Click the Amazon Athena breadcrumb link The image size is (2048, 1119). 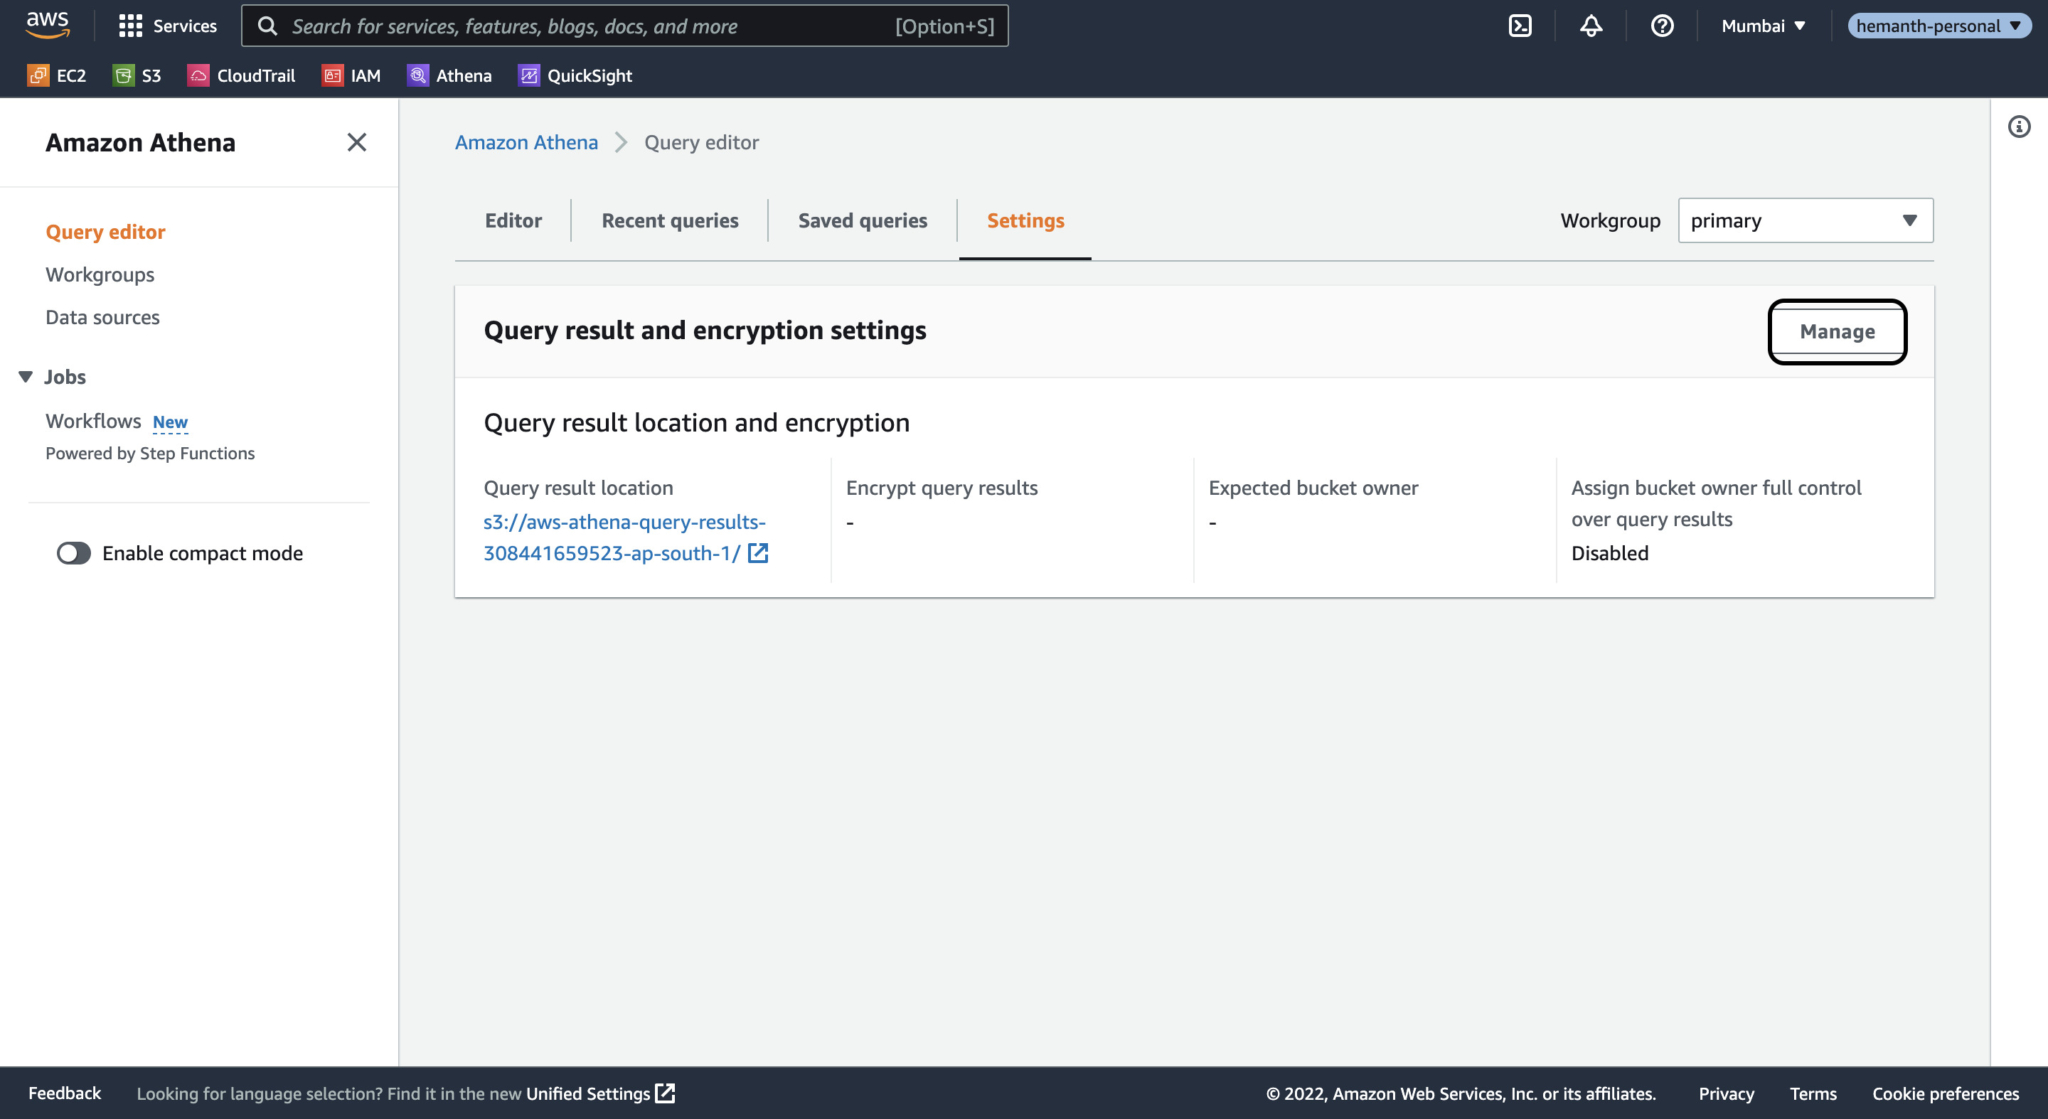pyautogui.click(x=526, y=142)
